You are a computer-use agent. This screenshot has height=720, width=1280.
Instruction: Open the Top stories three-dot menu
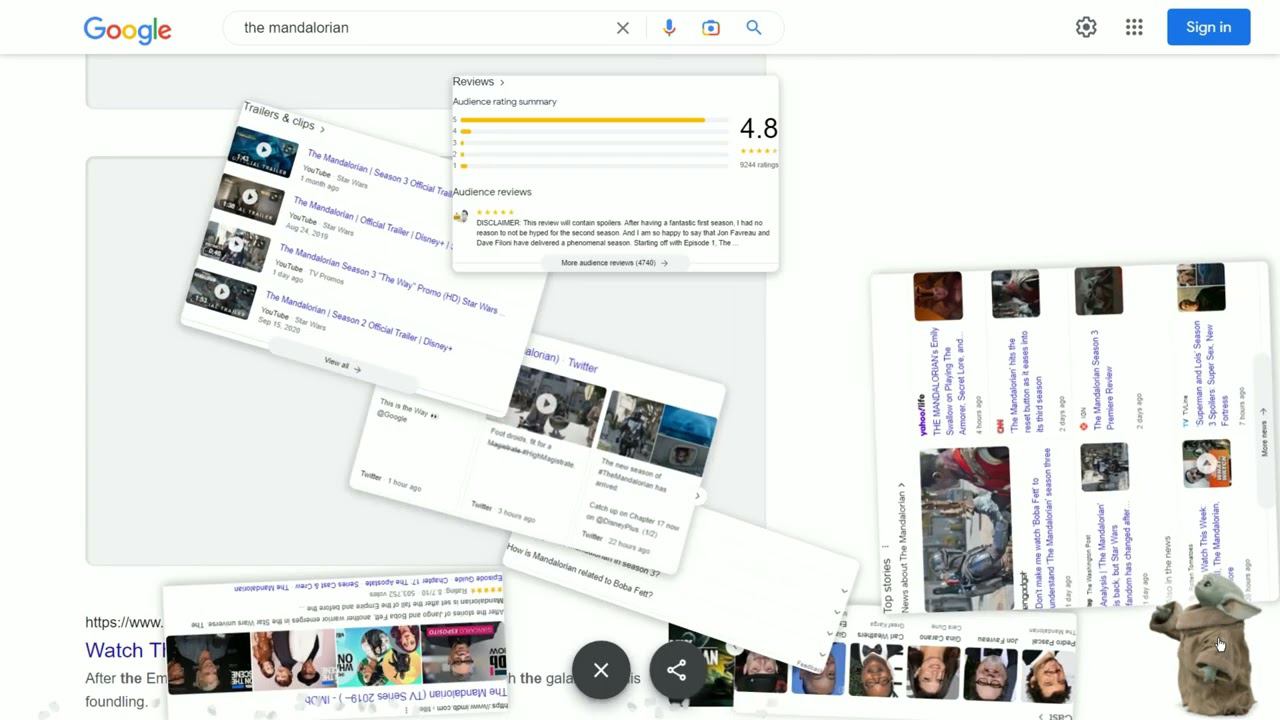[887, 548]
